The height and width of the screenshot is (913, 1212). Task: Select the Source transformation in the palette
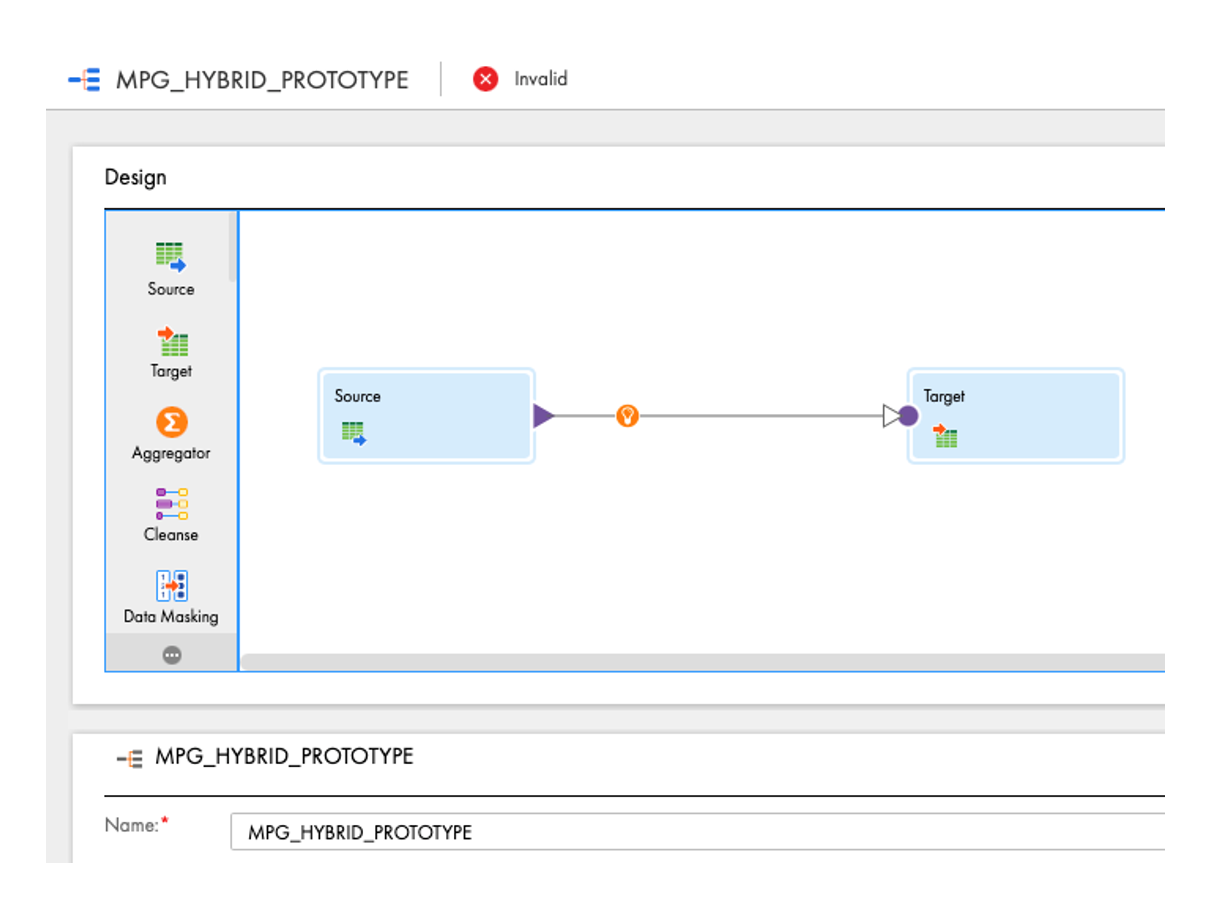tap(170, 258)
